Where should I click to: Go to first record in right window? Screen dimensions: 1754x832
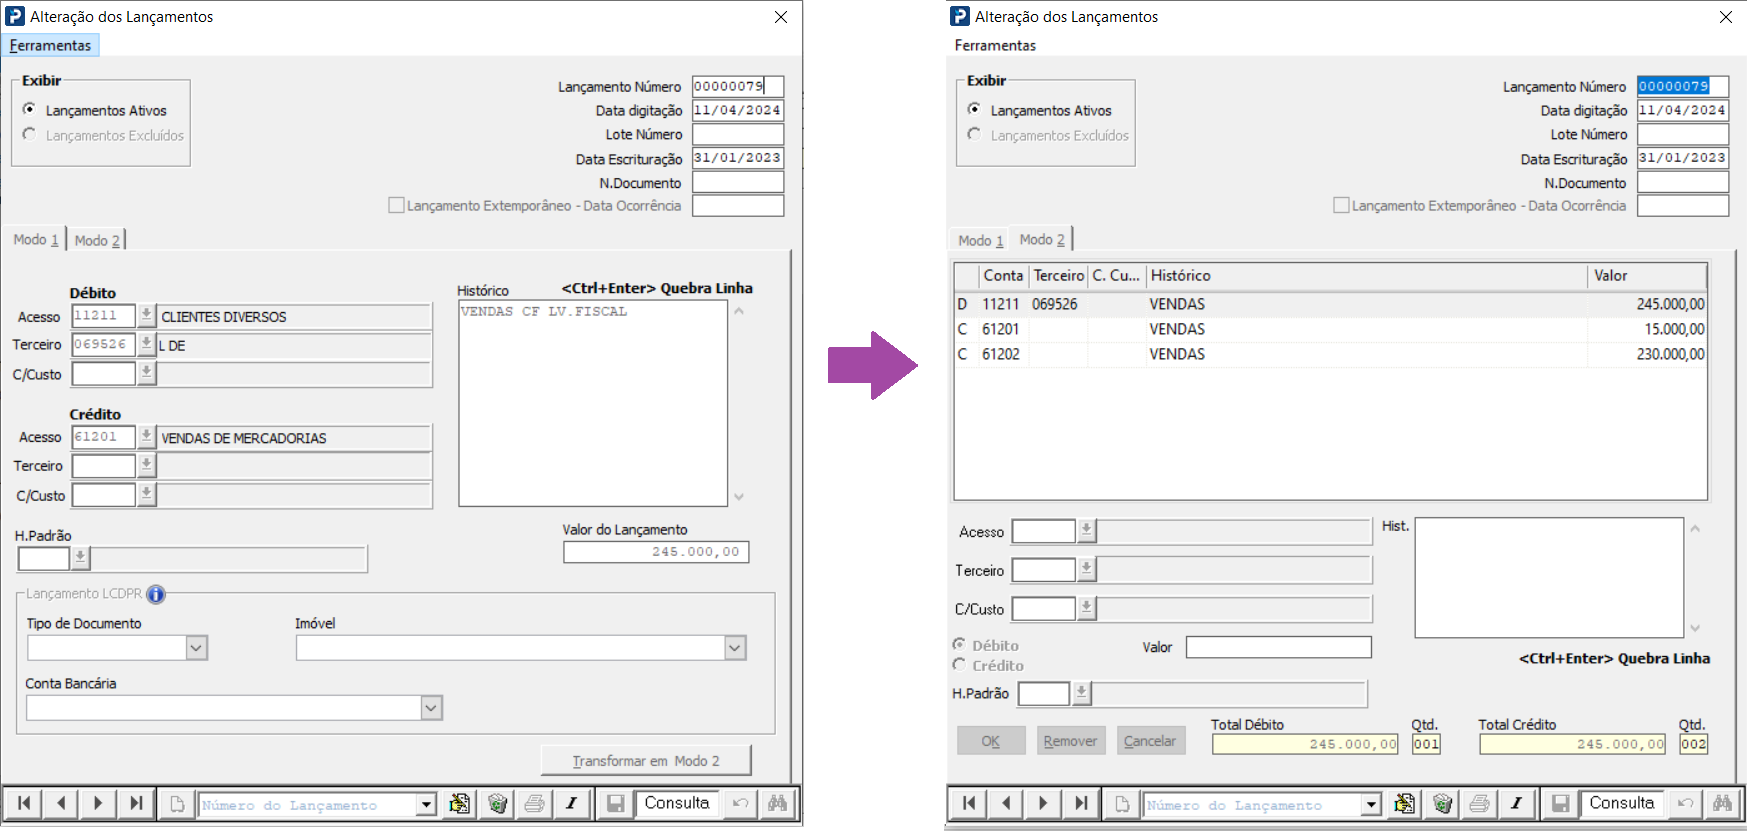969,803
